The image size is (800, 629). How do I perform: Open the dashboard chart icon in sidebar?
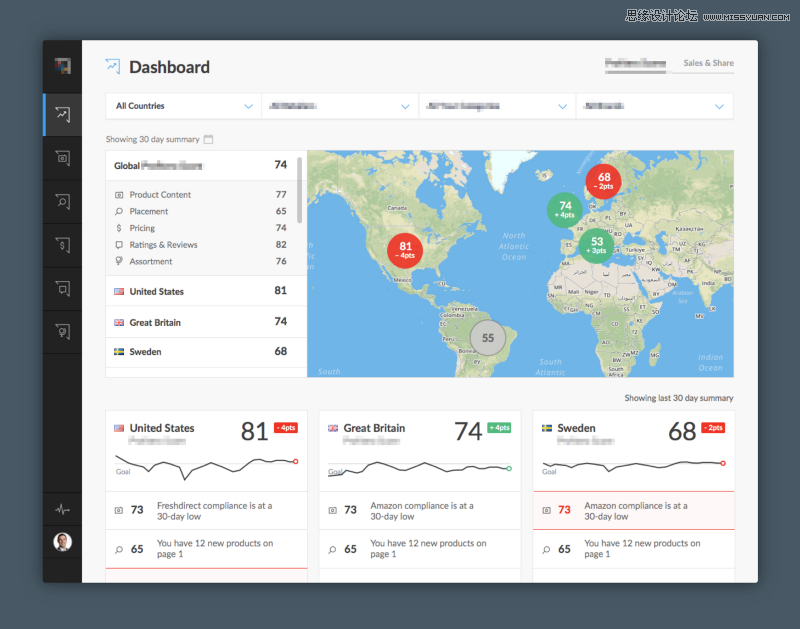(x=62, y=115)
